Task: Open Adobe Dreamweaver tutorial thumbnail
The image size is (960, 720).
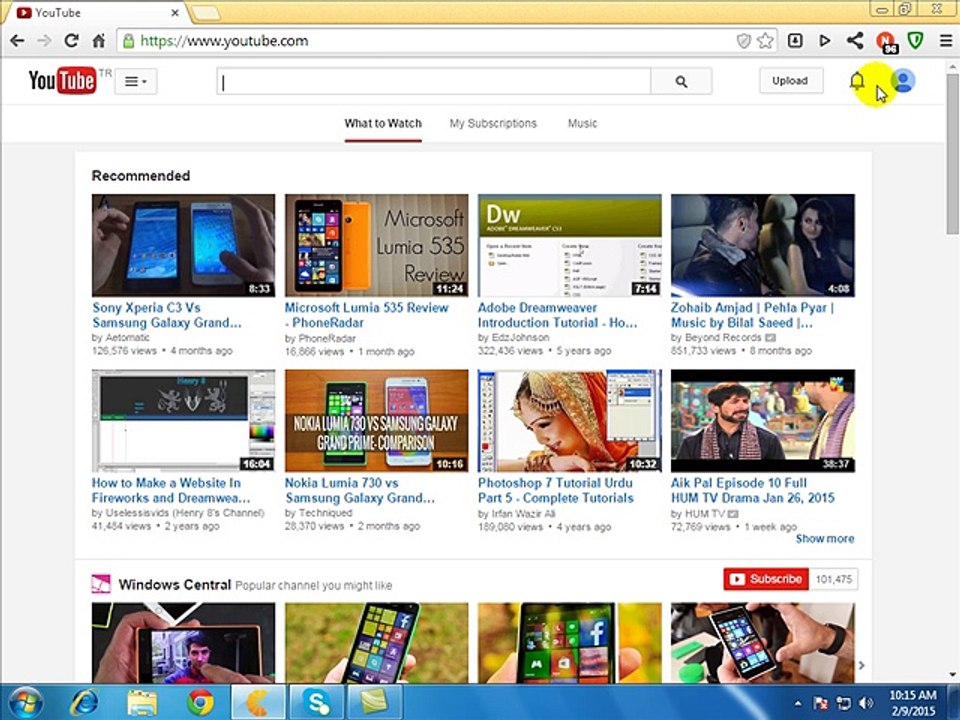Action: coord(569,246)
